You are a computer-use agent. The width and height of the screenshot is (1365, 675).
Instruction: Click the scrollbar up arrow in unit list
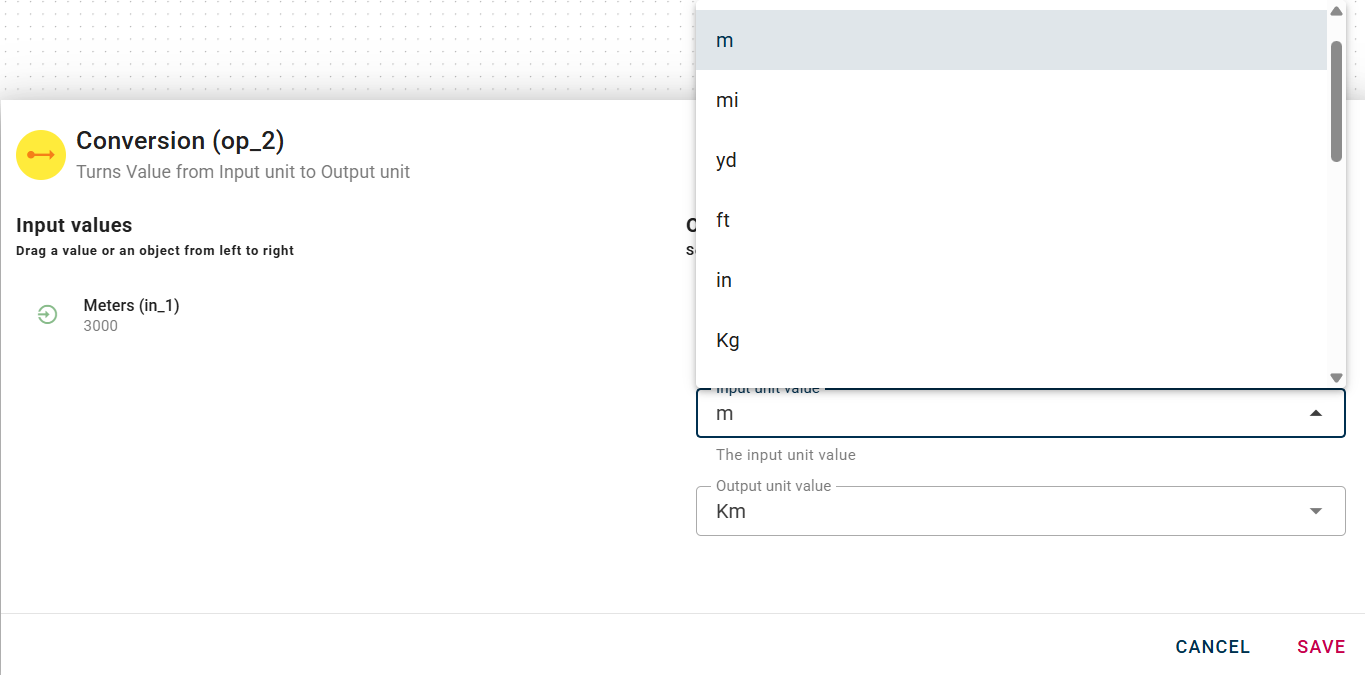(1336, 11)
